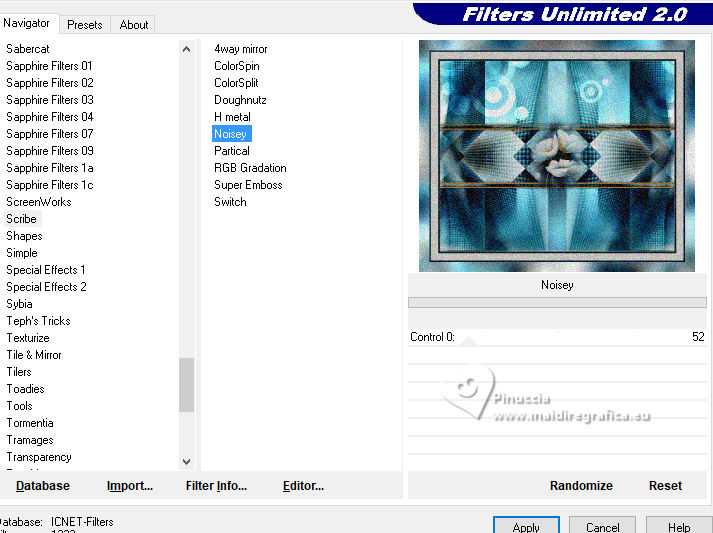Select Sapphire Filters 09 category
Viewport: 713px width, 533px height.
pyautogui.click(x=50, y=151)
